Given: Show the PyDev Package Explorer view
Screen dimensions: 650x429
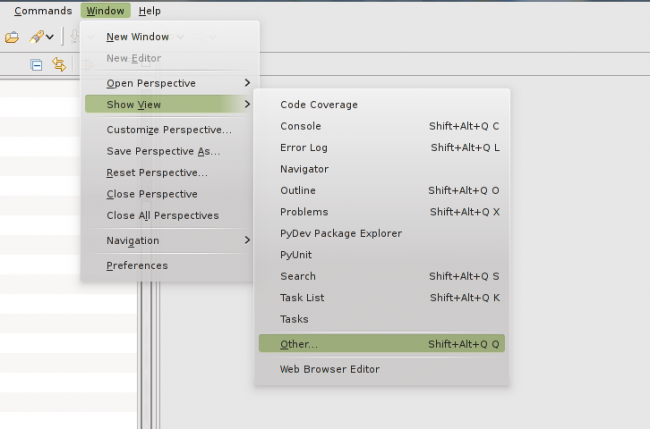Looking at the screenshot, I should pyautogui.click(x=341, y=233).
